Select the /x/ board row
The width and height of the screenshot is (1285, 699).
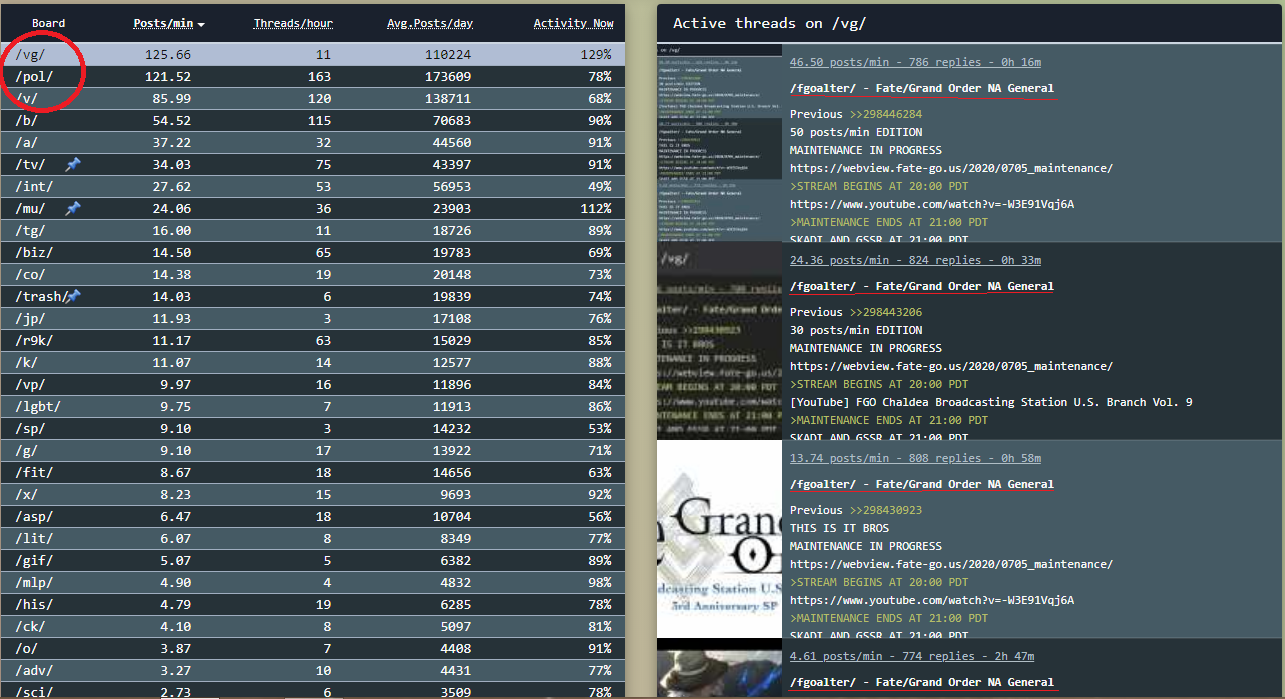(314, 494)
